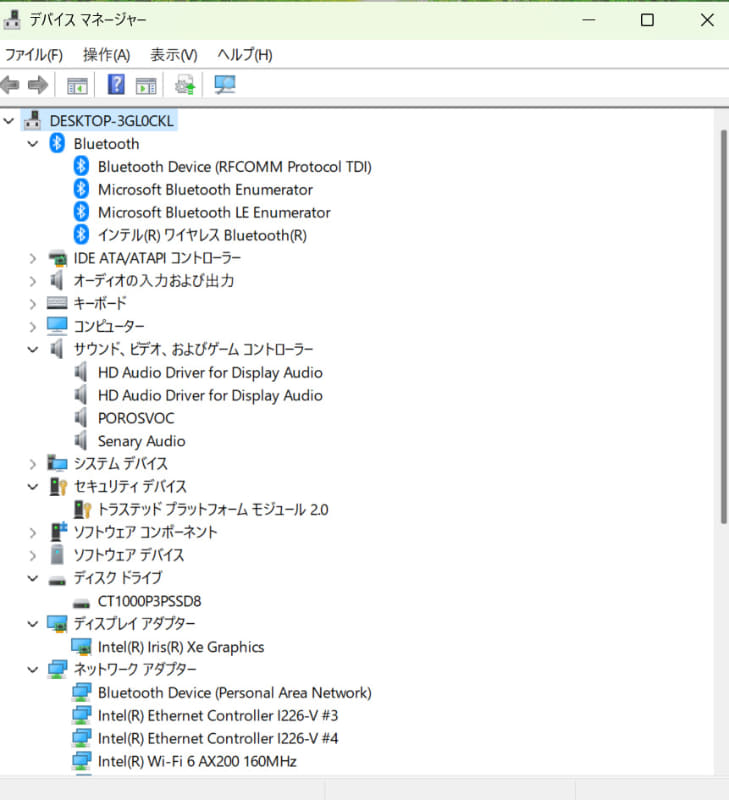Expand the キーボード category
Image resolution: width=729 pixels, height=800 pixels.
point(33,304)
